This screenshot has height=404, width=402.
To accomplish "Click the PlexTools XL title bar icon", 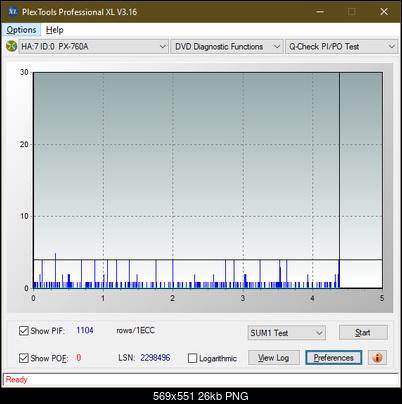I will tap(13, 12).
